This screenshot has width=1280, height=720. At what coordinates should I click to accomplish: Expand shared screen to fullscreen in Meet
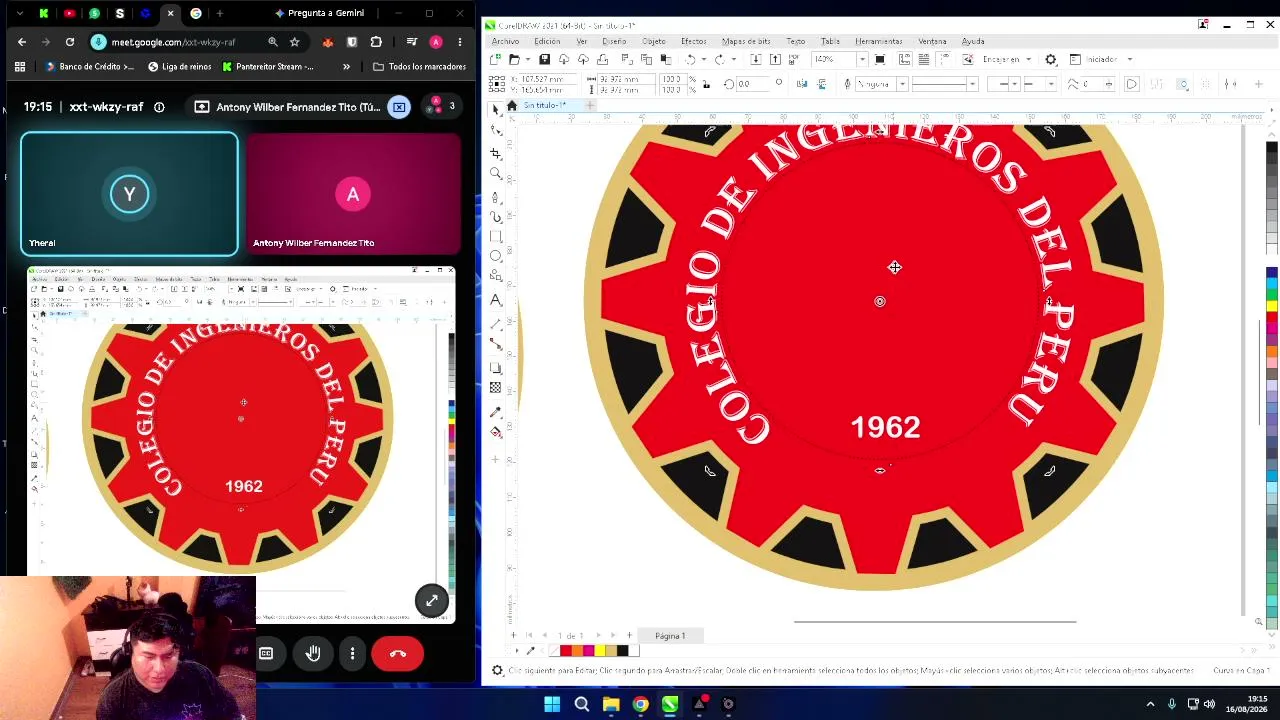click(x=431, y=600)
